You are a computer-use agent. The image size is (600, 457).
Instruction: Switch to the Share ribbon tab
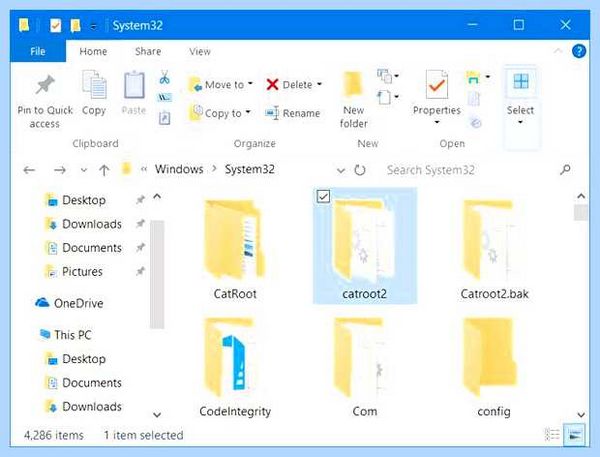[148, 51]
